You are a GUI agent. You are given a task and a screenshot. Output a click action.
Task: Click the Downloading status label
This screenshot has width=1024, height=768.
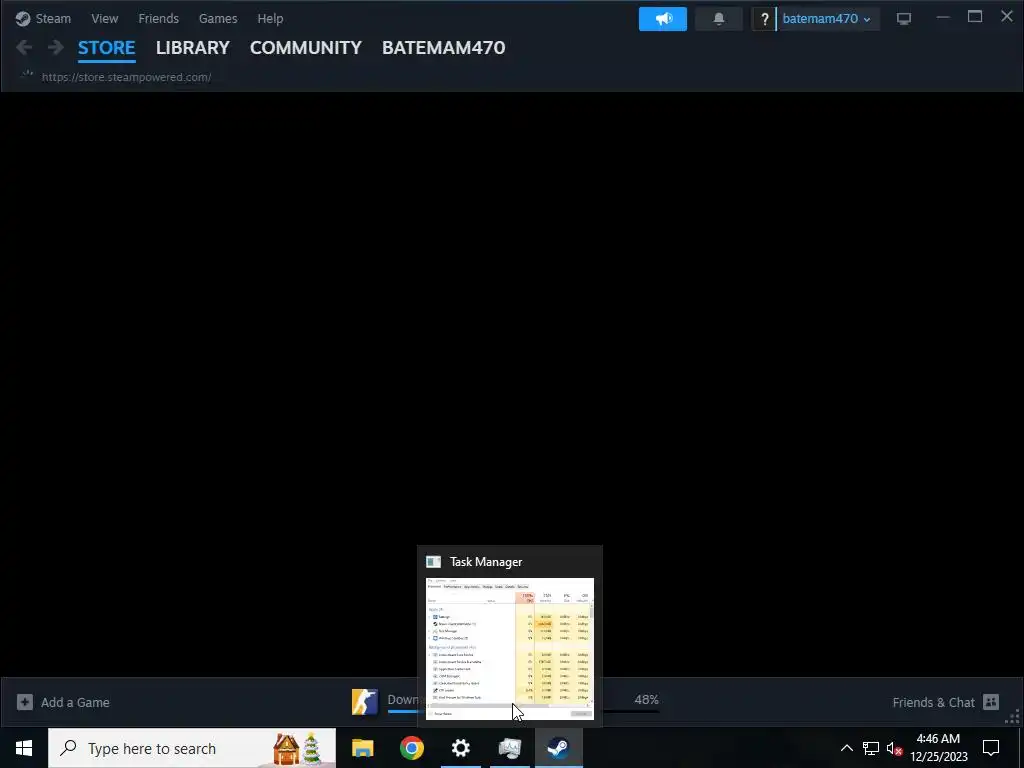[402, 699]
